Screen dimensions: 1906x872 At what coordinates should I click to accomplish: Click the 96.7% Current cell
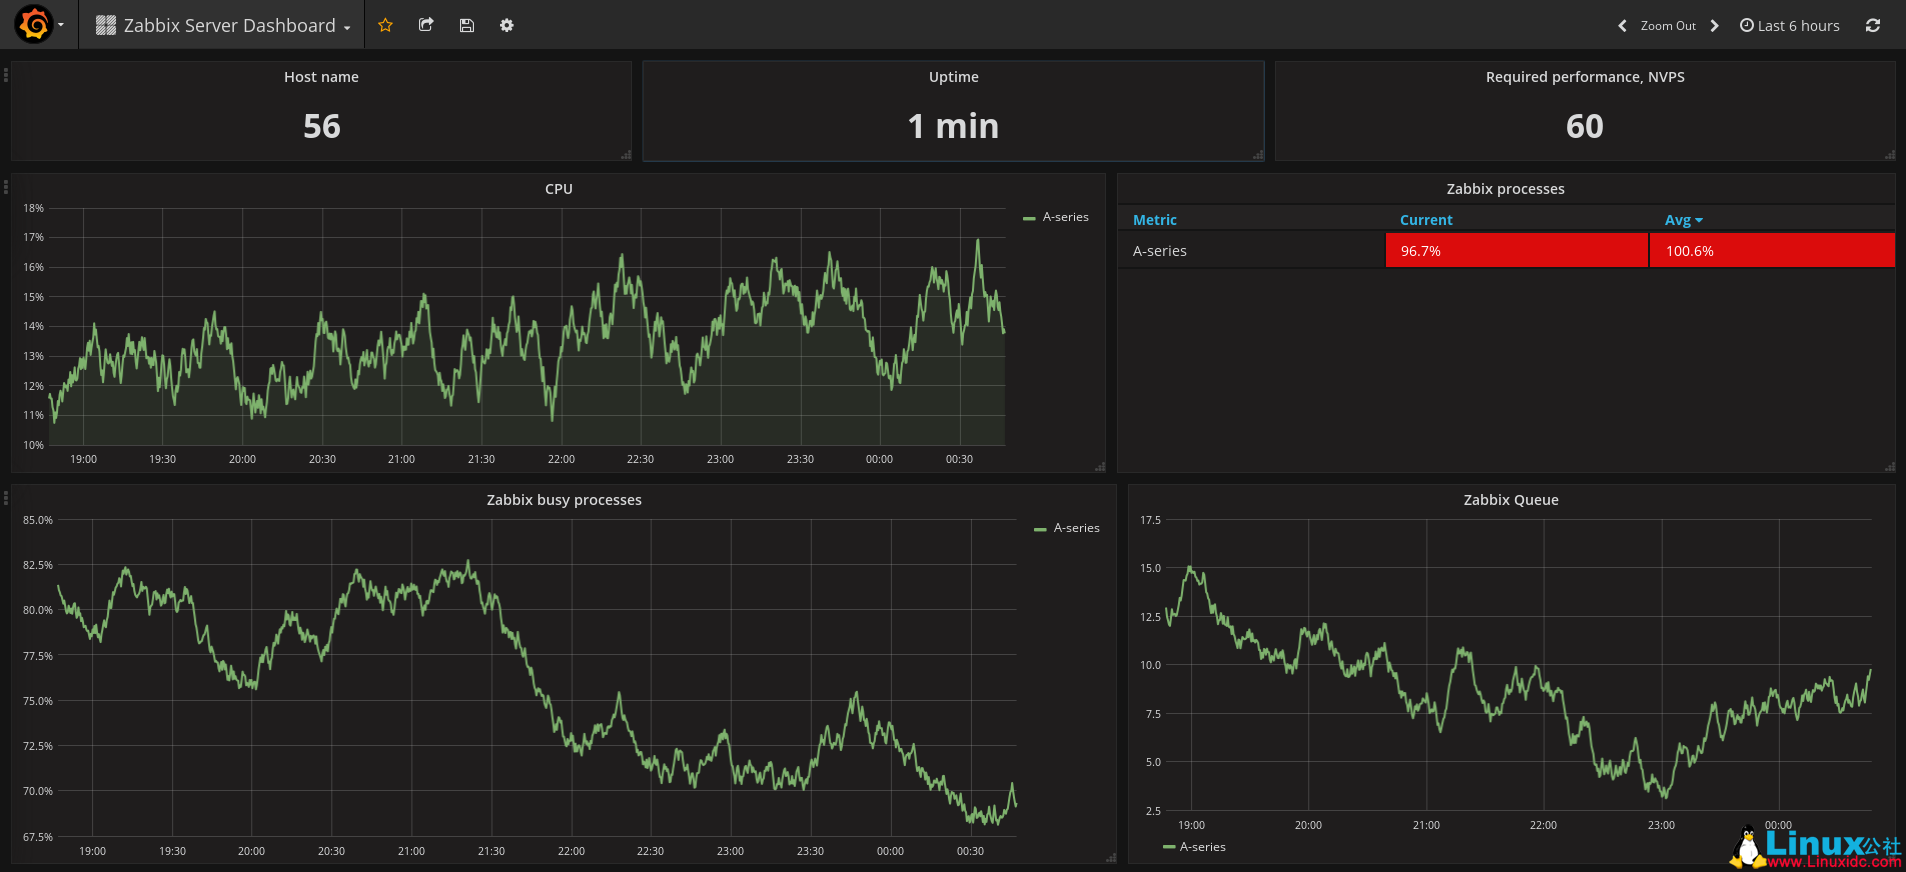(1517, 251)
